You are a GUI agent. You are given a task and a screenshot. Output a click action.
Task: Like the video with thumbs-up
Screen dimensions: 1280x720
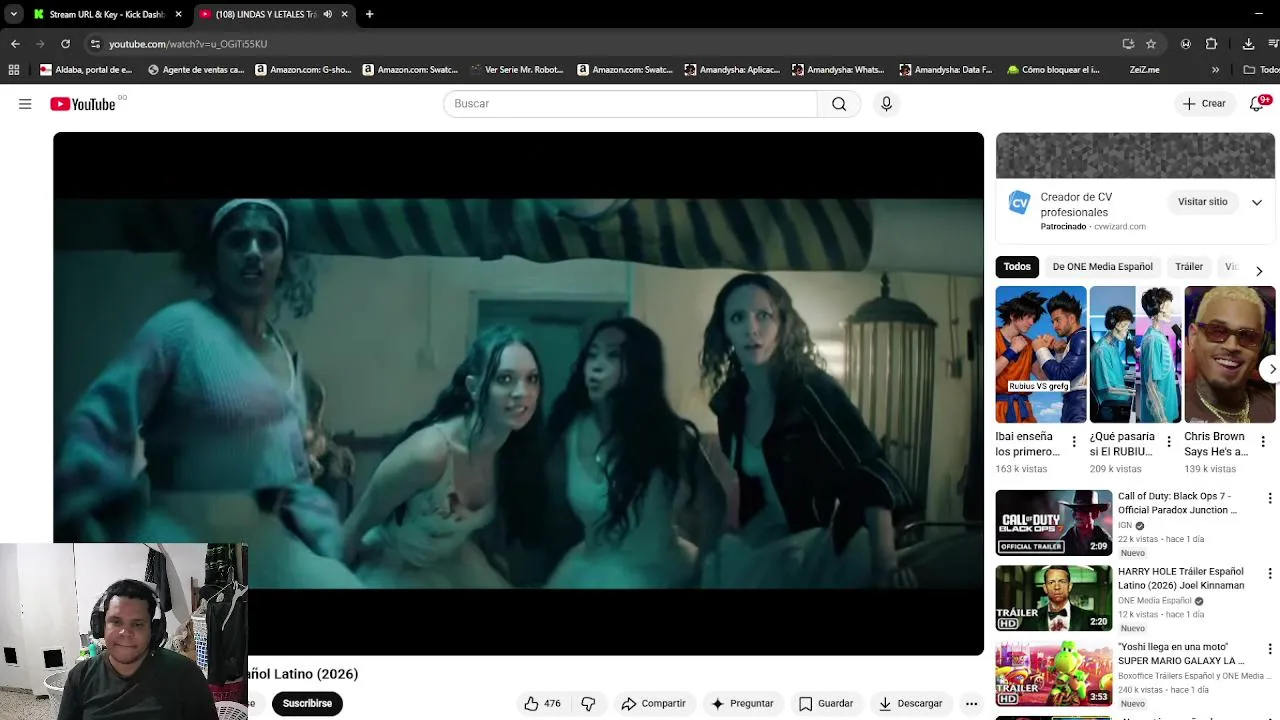coord(541,704)
